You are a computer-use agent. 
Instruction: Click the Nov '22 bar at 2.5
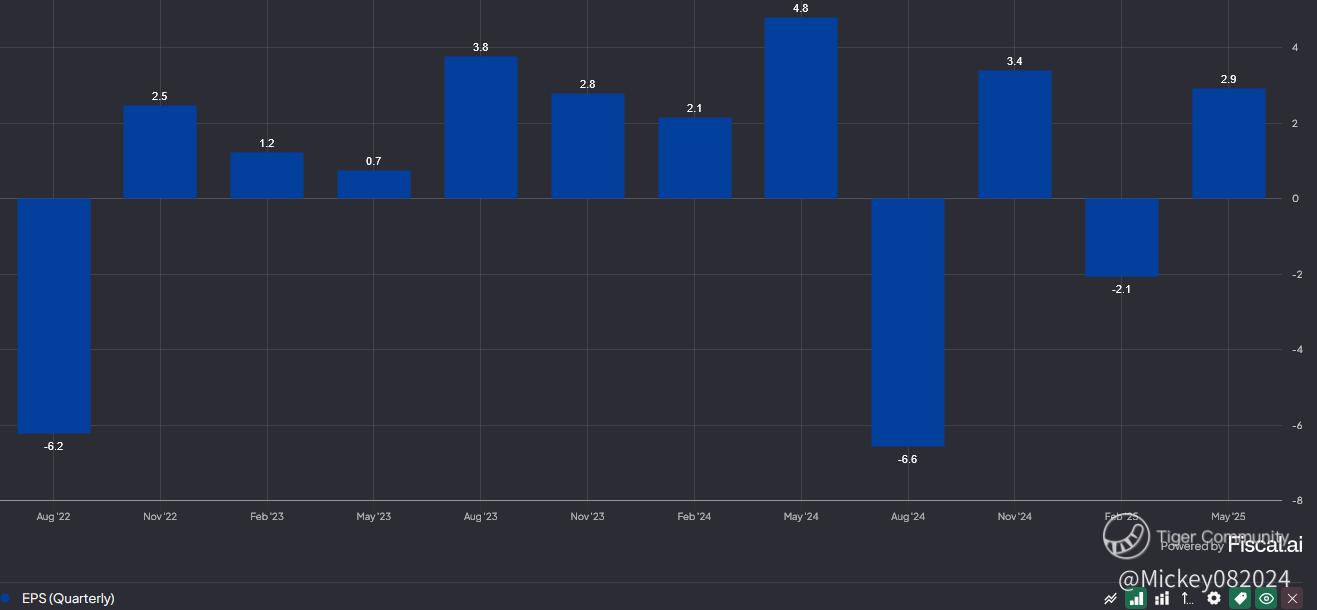click(160, 152)
